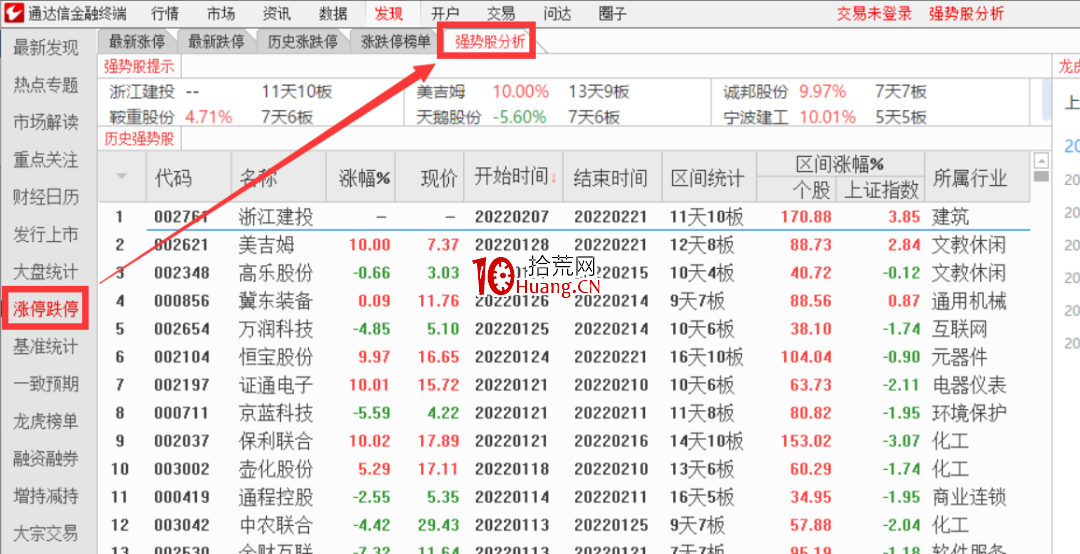Image resolution: width=1080 pixels, height=554 pixels.
Task: Click the table corner dropdown arrow
Action: (122, 177)
